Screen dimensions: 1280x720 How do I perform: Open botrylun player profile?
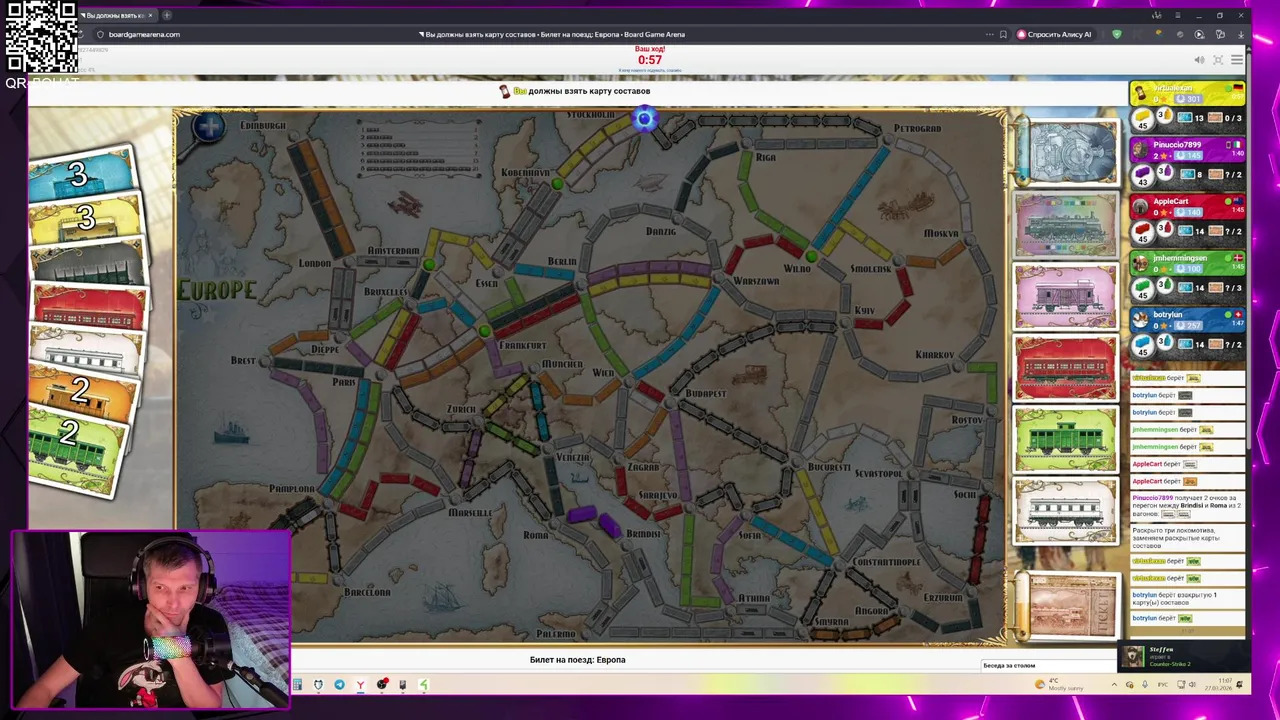coord(1167,315)
